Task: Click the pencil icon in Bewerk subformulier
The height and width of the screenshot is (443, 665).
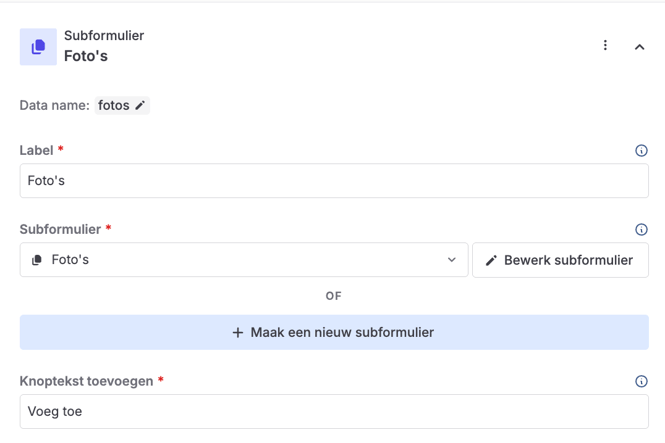Action: click(491, 261)
